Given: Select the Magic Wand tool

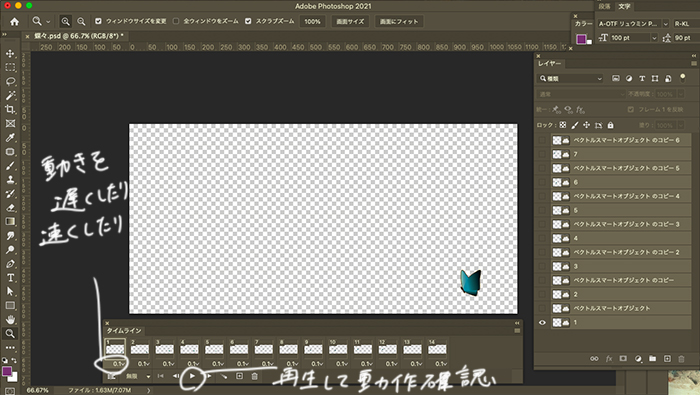Looking at the screenshot, I should tap(10, 96).
